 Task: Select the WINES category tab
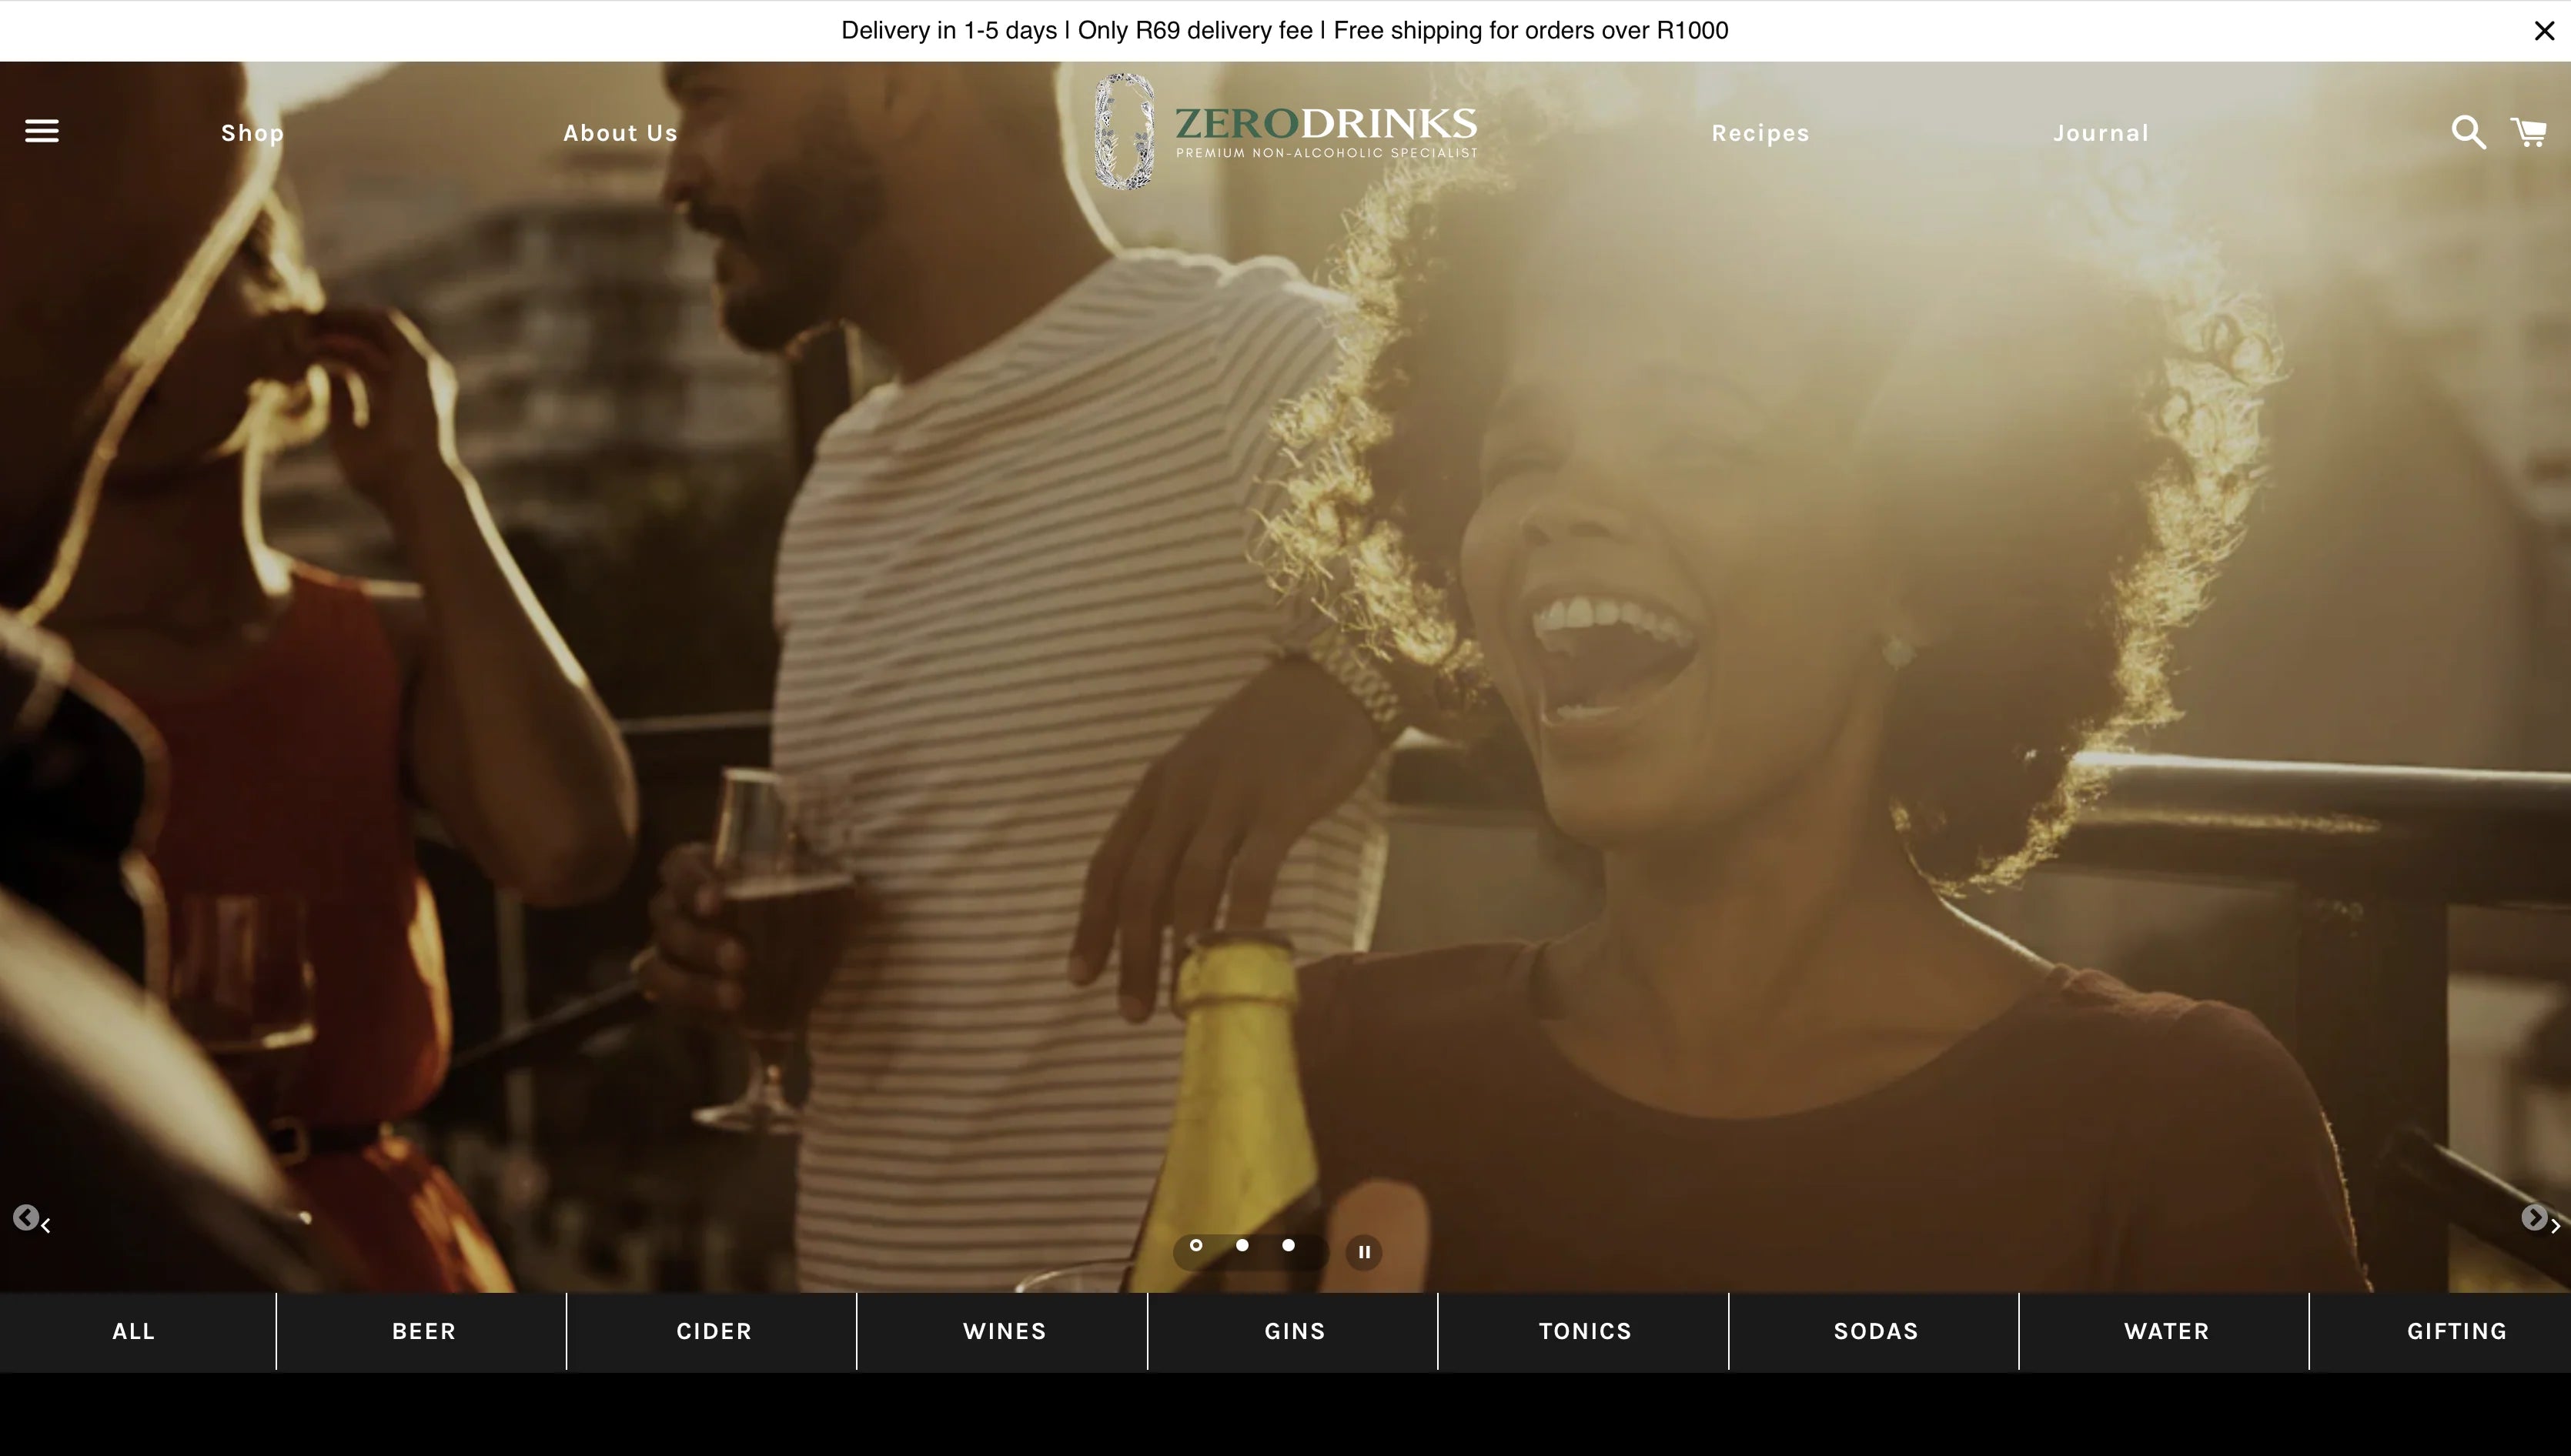[x=1004, y=1332]
